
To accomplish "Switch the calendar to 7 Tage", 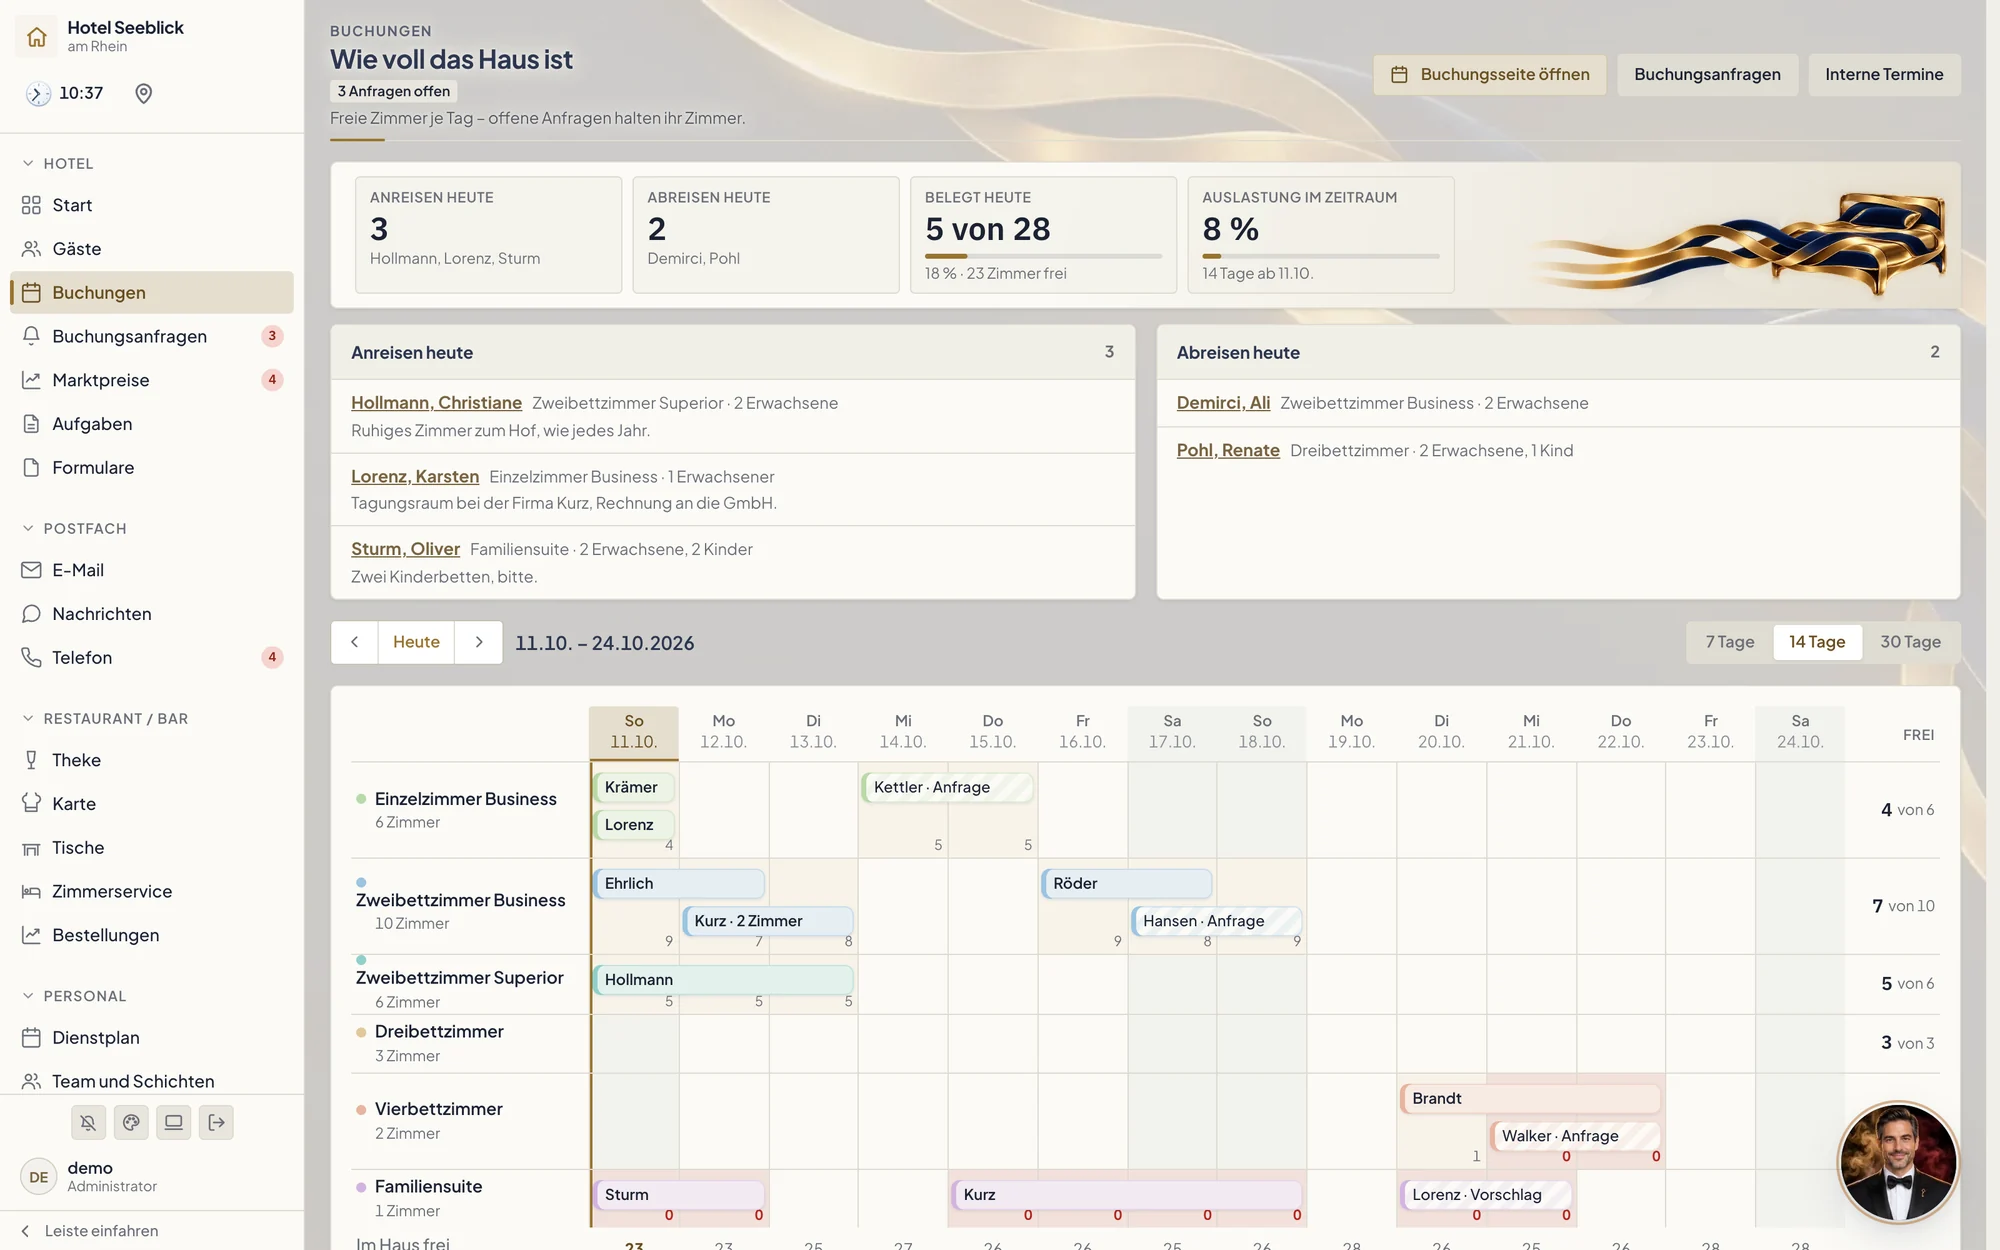I will 1729,642.
